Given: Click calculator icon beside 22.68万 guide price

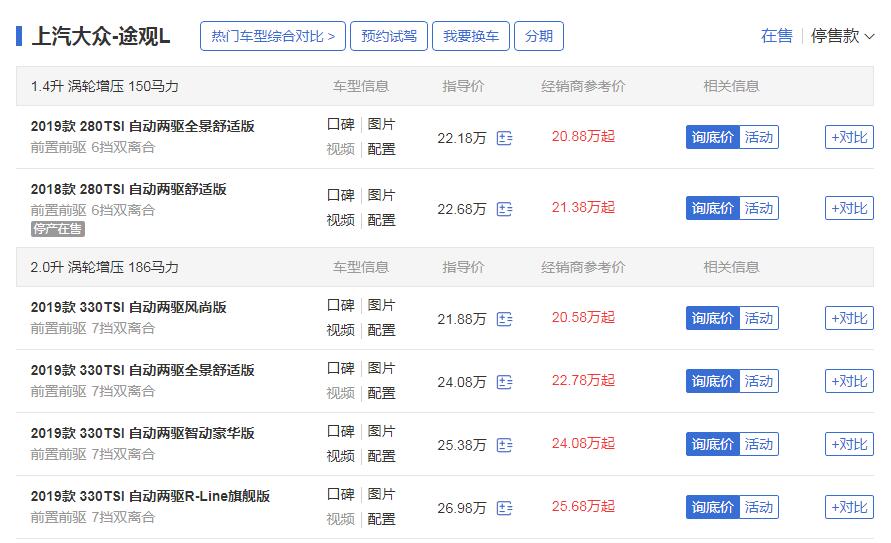Looking at the screenshot, I should (504, 209).
